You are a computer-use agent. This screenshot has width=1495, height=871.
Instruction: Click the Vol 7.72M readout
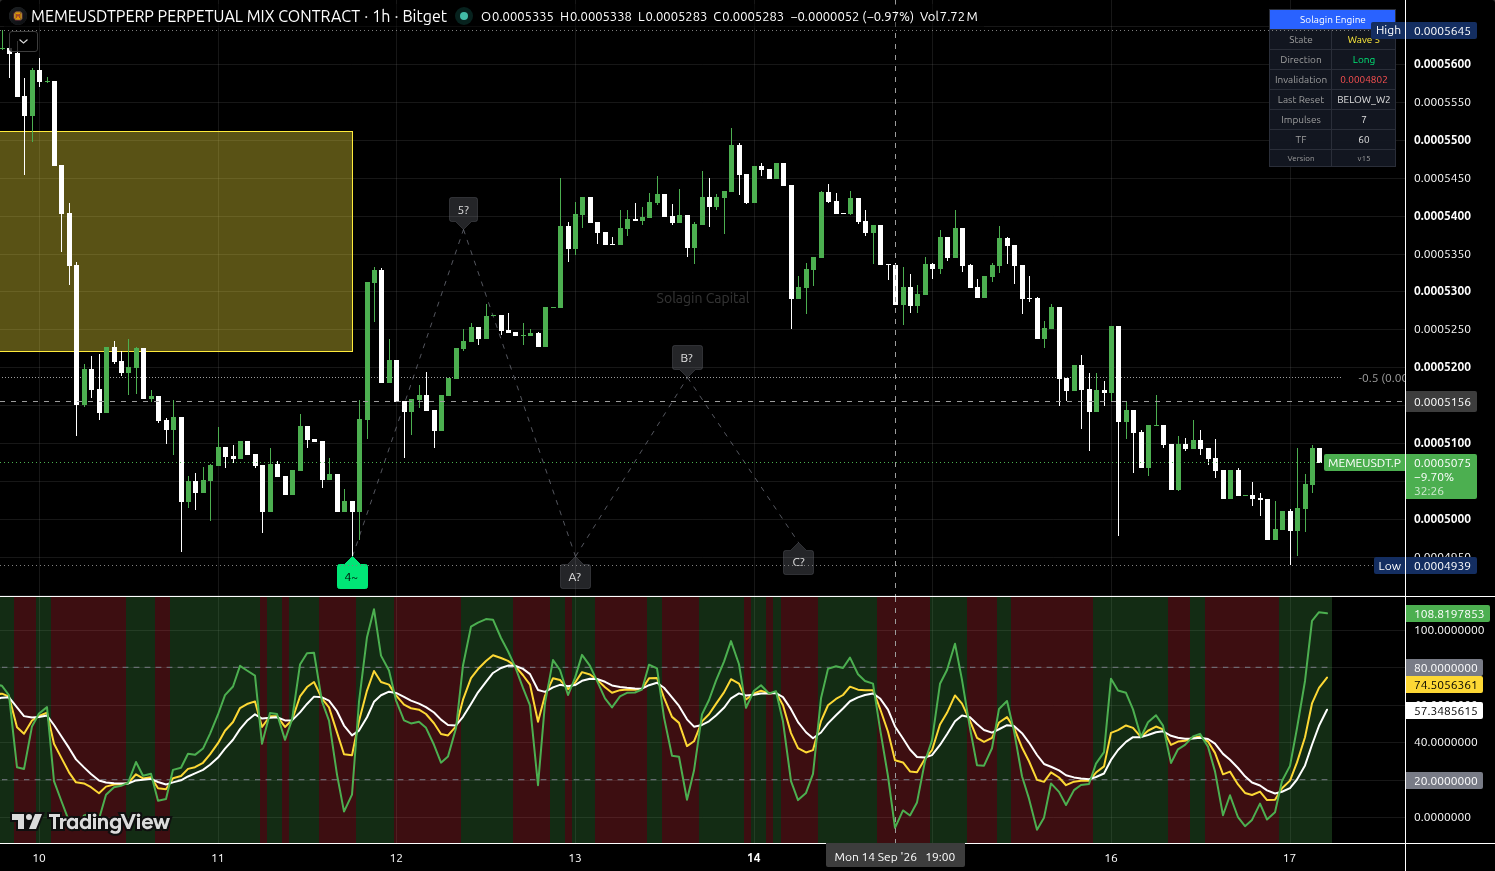coord(948,16)
